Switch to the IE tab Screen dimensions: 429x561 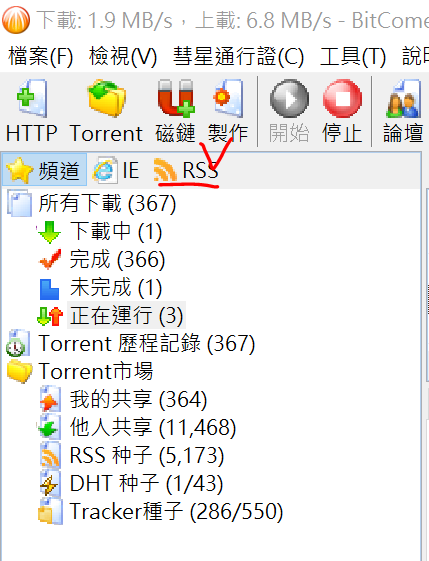[116, 170]
